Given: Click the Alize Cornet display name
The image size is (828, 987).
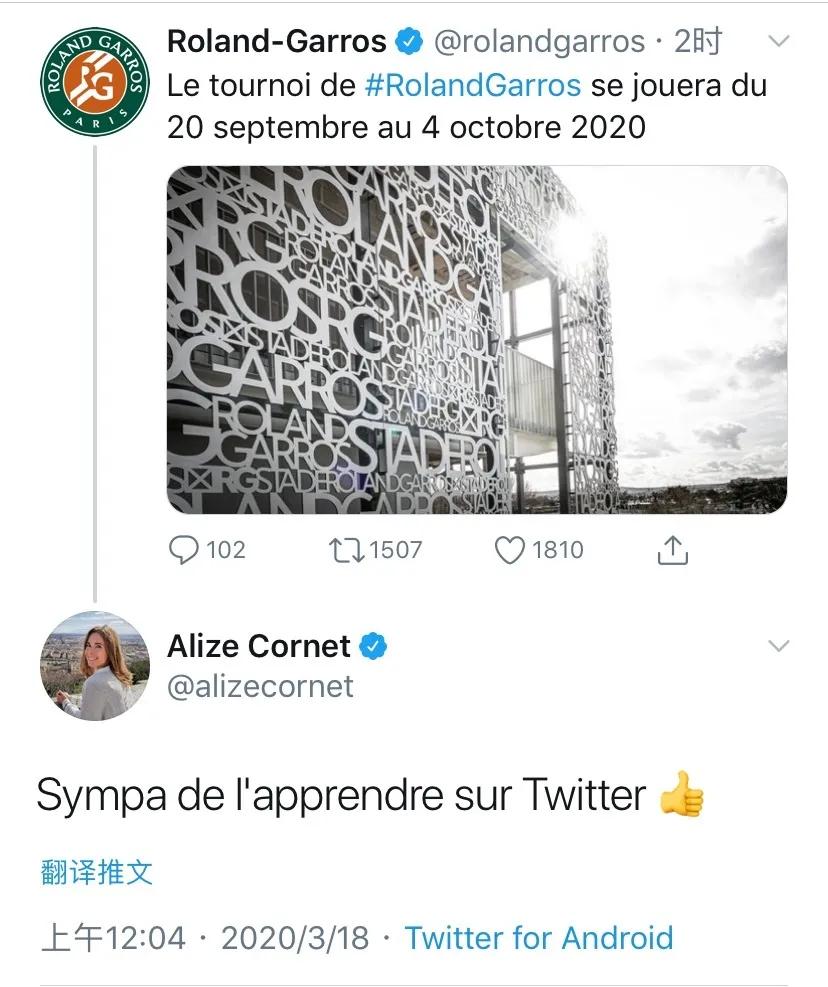Looking at the screenshot, I should tap(258, 646).
